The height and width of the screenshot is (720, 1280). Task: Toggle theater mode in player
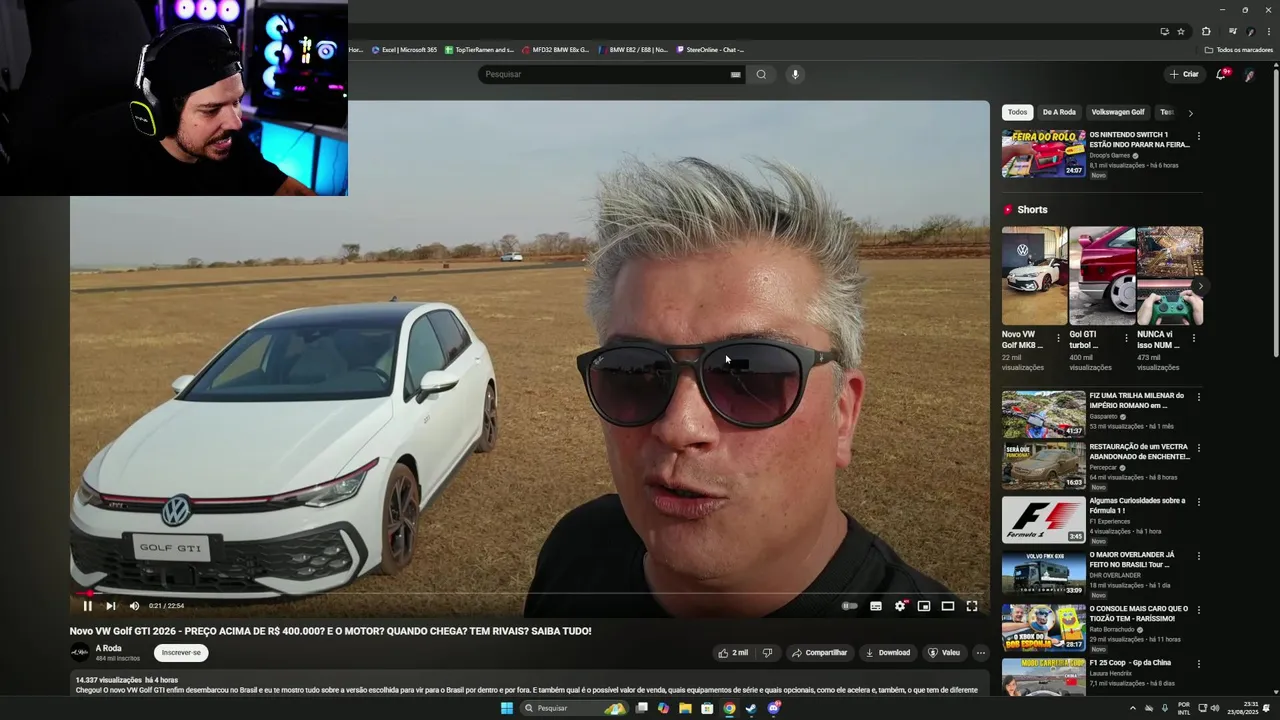948,606
